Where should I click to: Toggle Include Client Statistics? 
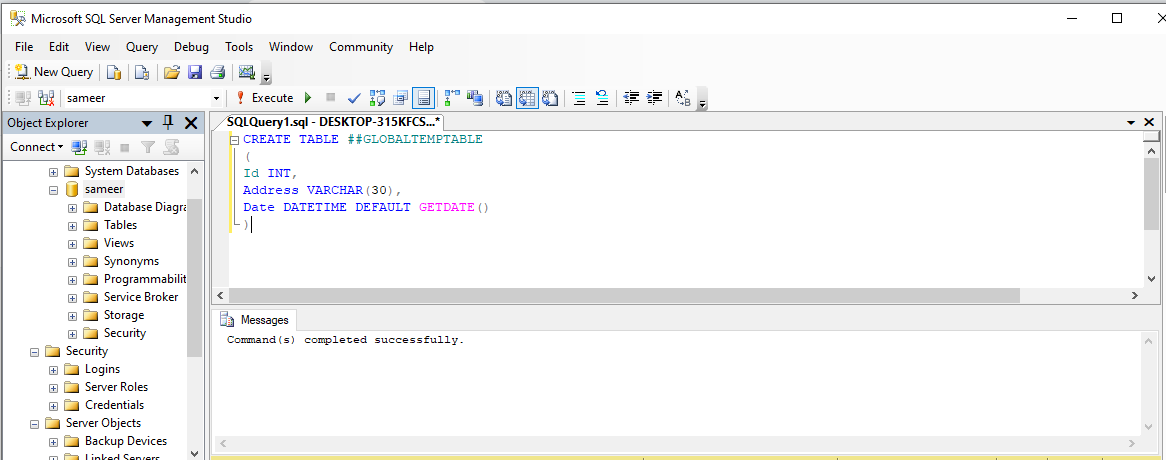[474, 97]
